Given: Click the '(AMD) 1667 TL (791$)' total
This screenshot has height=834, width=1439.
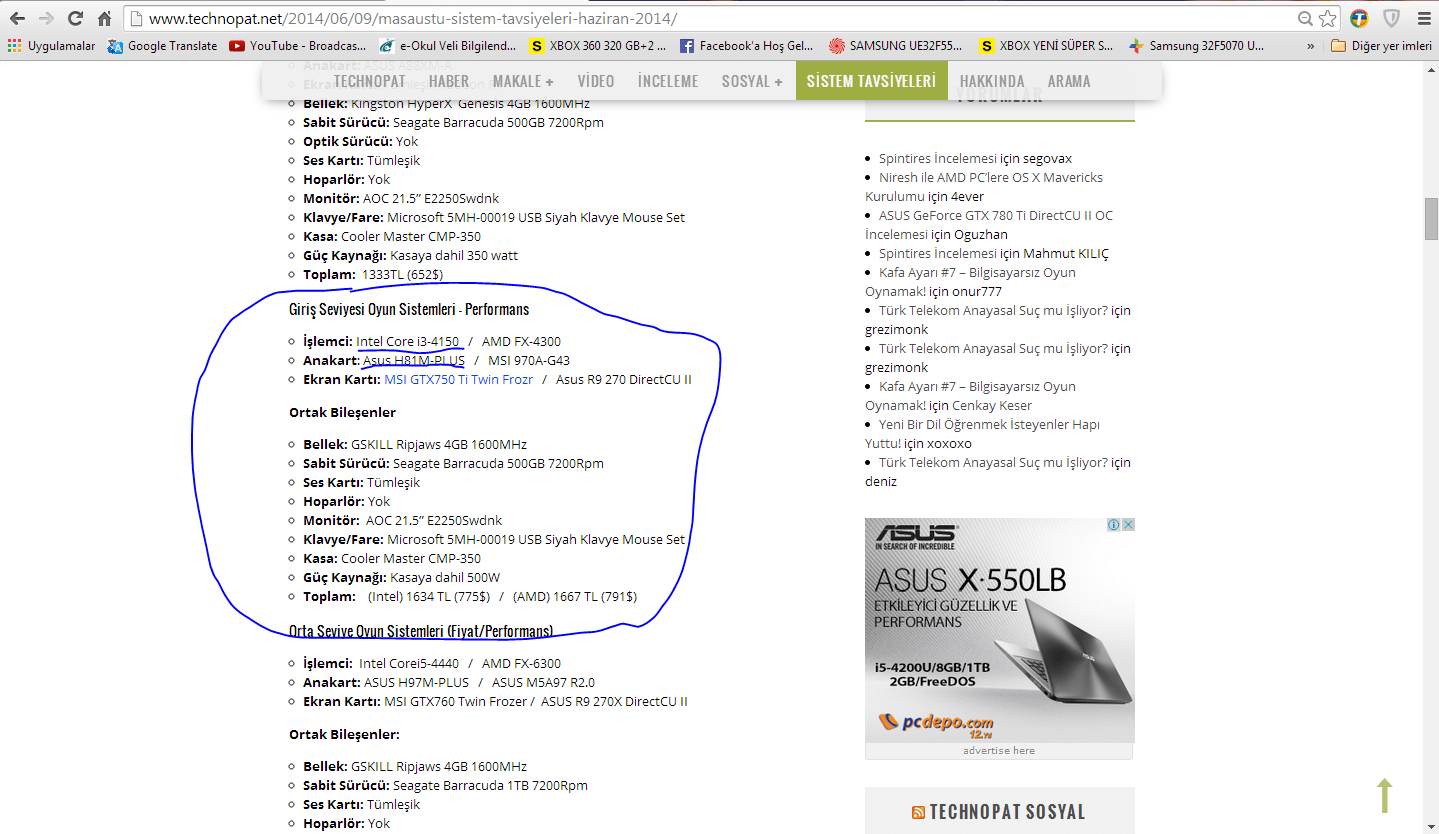Looking at the screenshot, I should (575, 597).
